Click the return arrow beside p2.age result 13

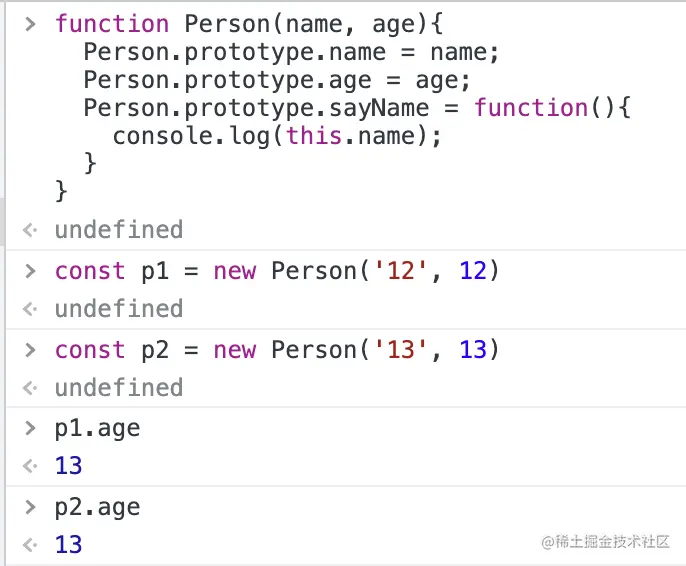30,545
